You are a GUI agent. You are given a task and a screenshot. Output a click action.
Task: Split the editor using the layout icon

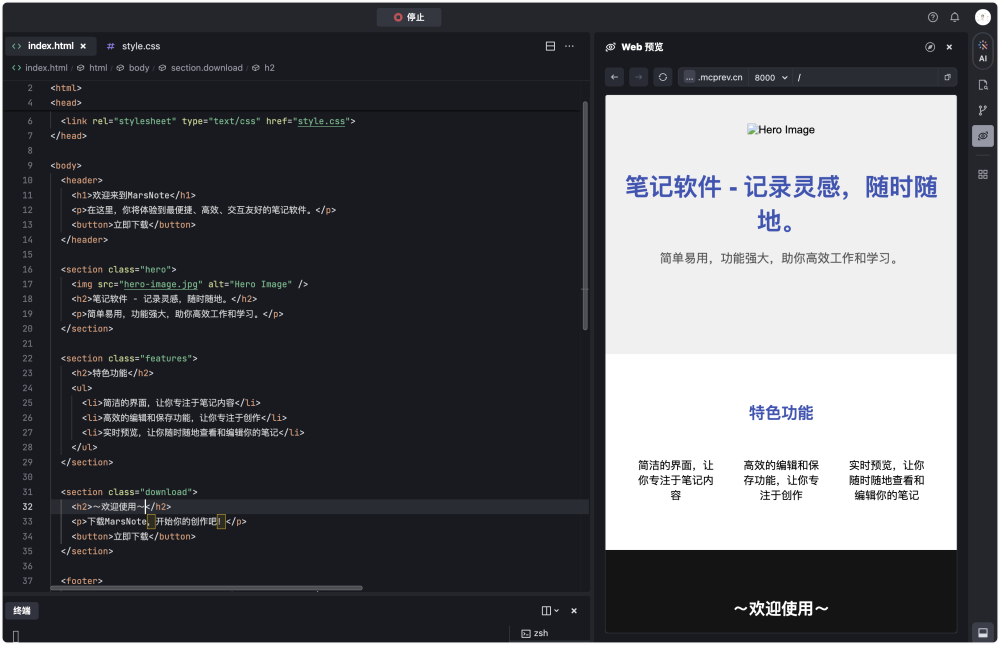click(548, 46)
